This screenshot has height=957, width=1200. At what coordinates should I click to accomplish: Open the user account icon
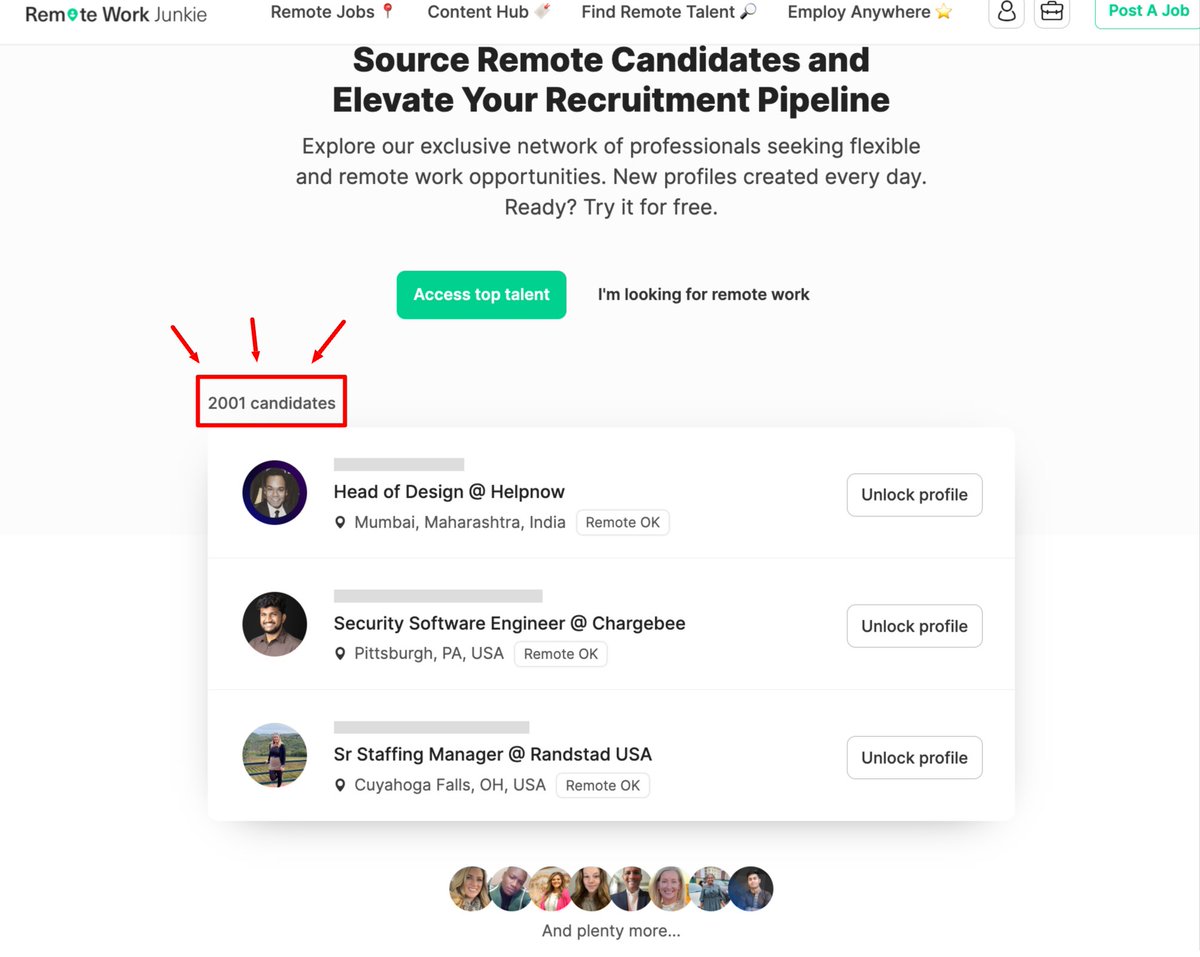(x=1006, y=11)
